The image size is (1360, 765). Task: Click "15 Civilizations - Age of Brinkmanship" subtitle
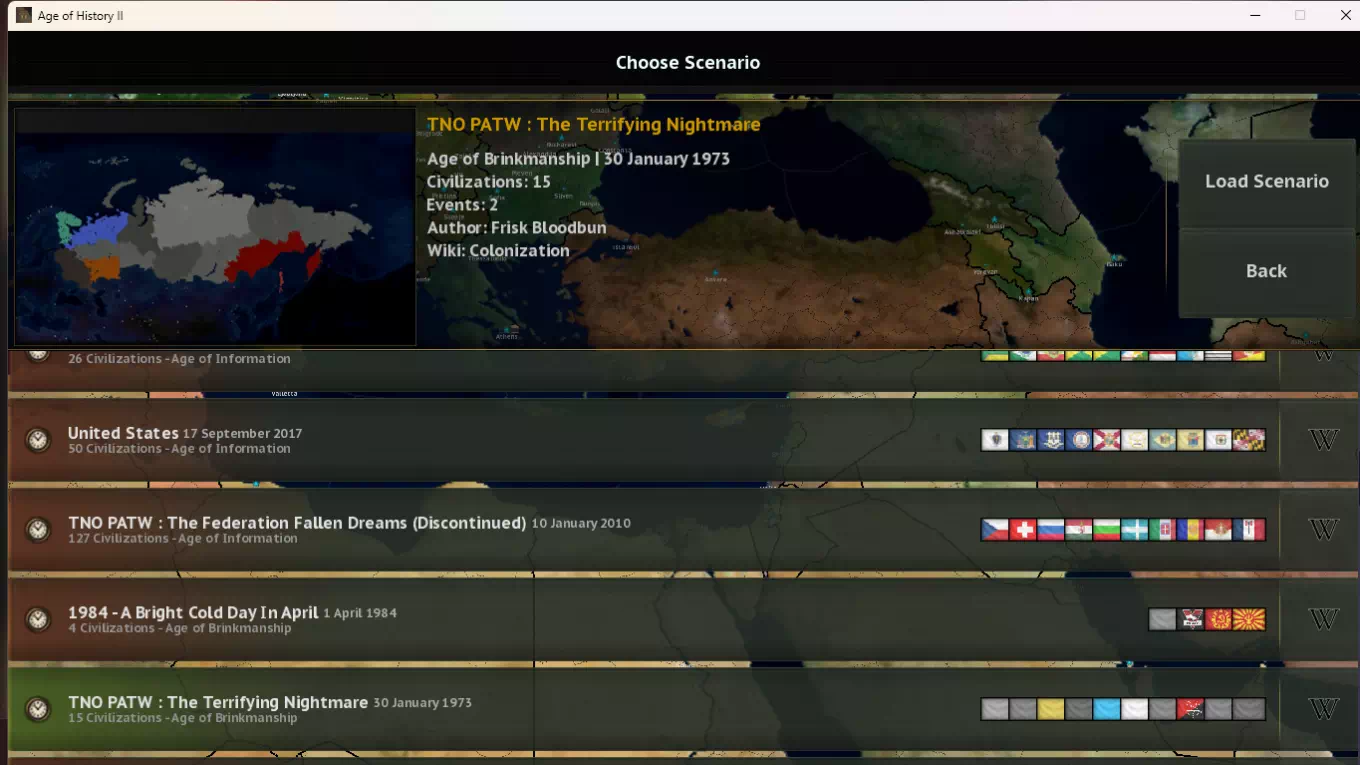click(183, 718)
